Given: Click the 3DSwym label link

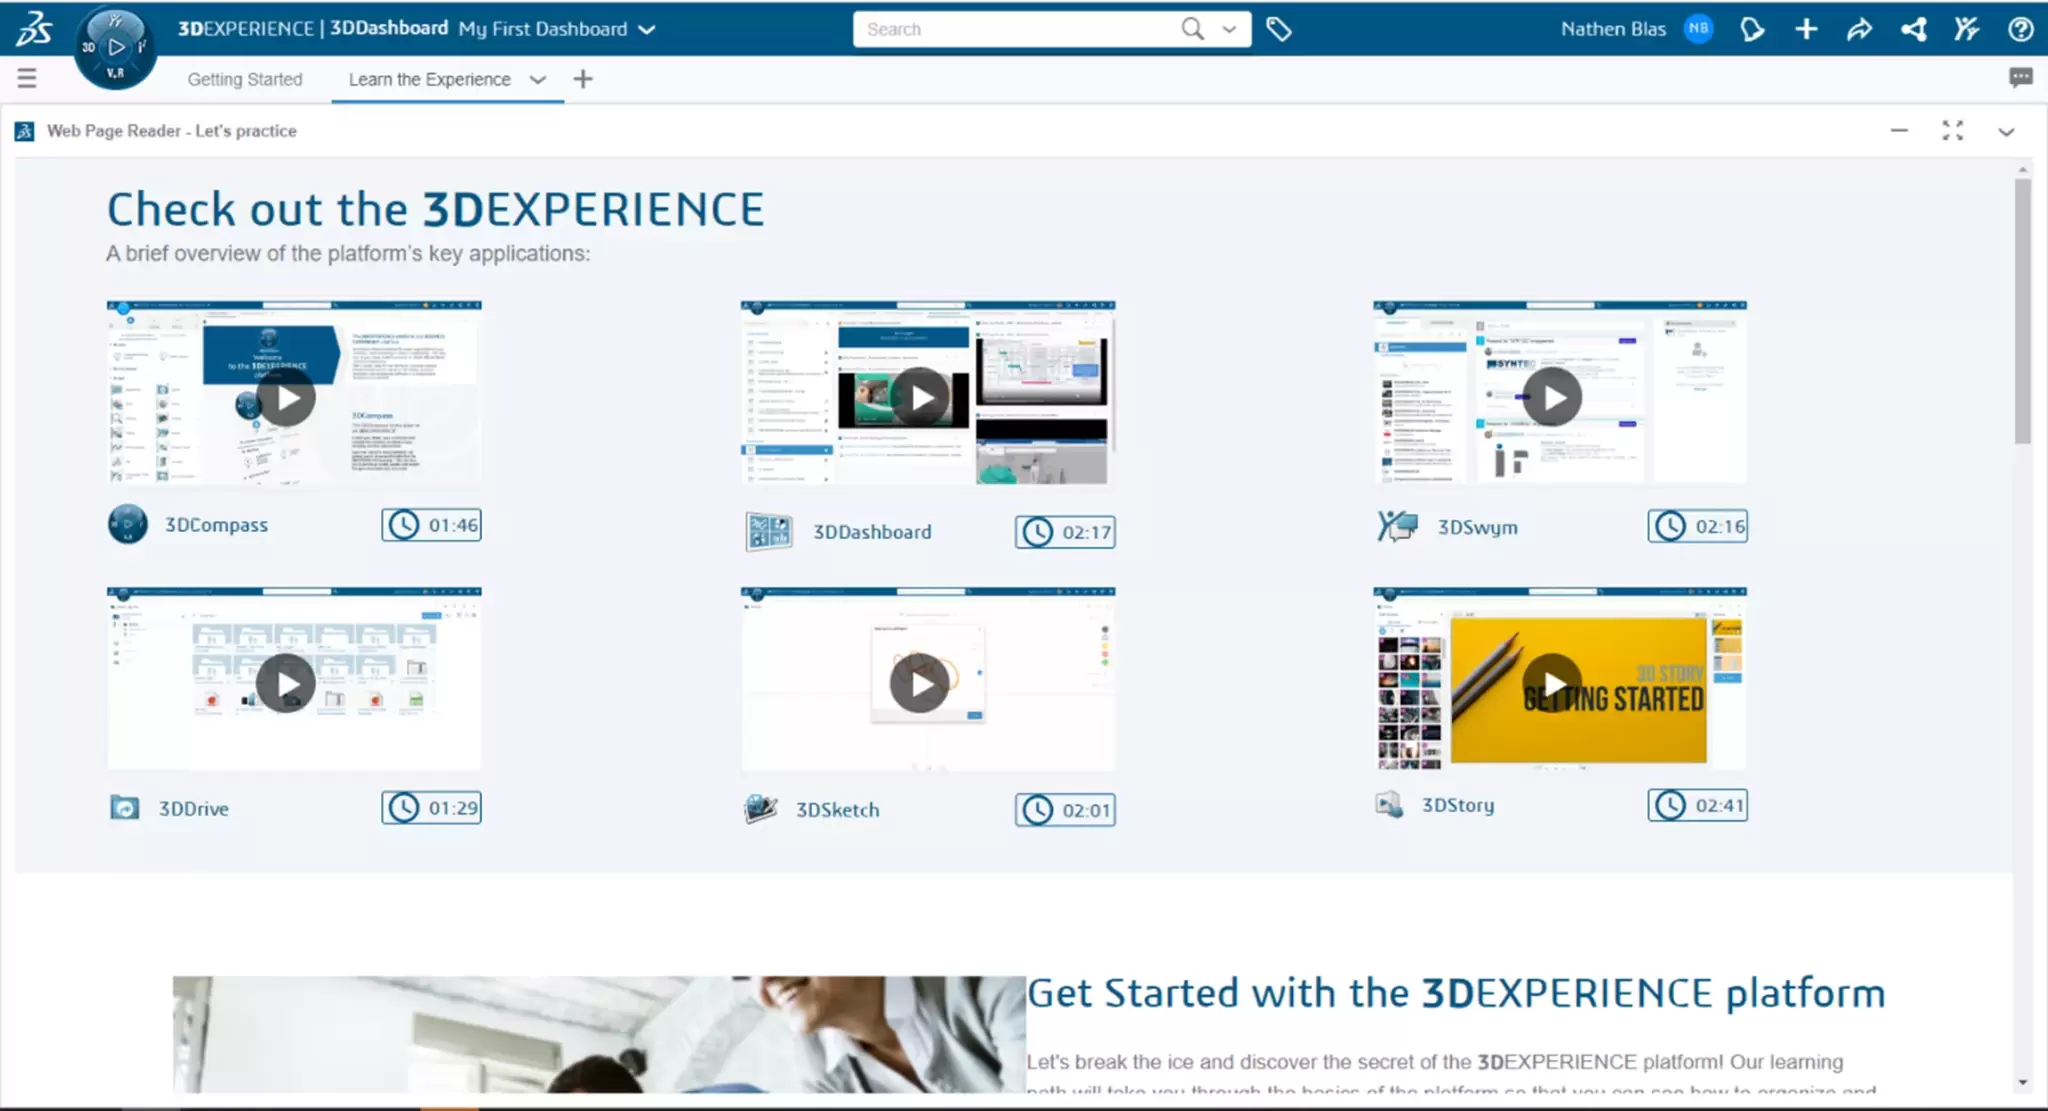Looking at the screenshot, I should 1477,527.
